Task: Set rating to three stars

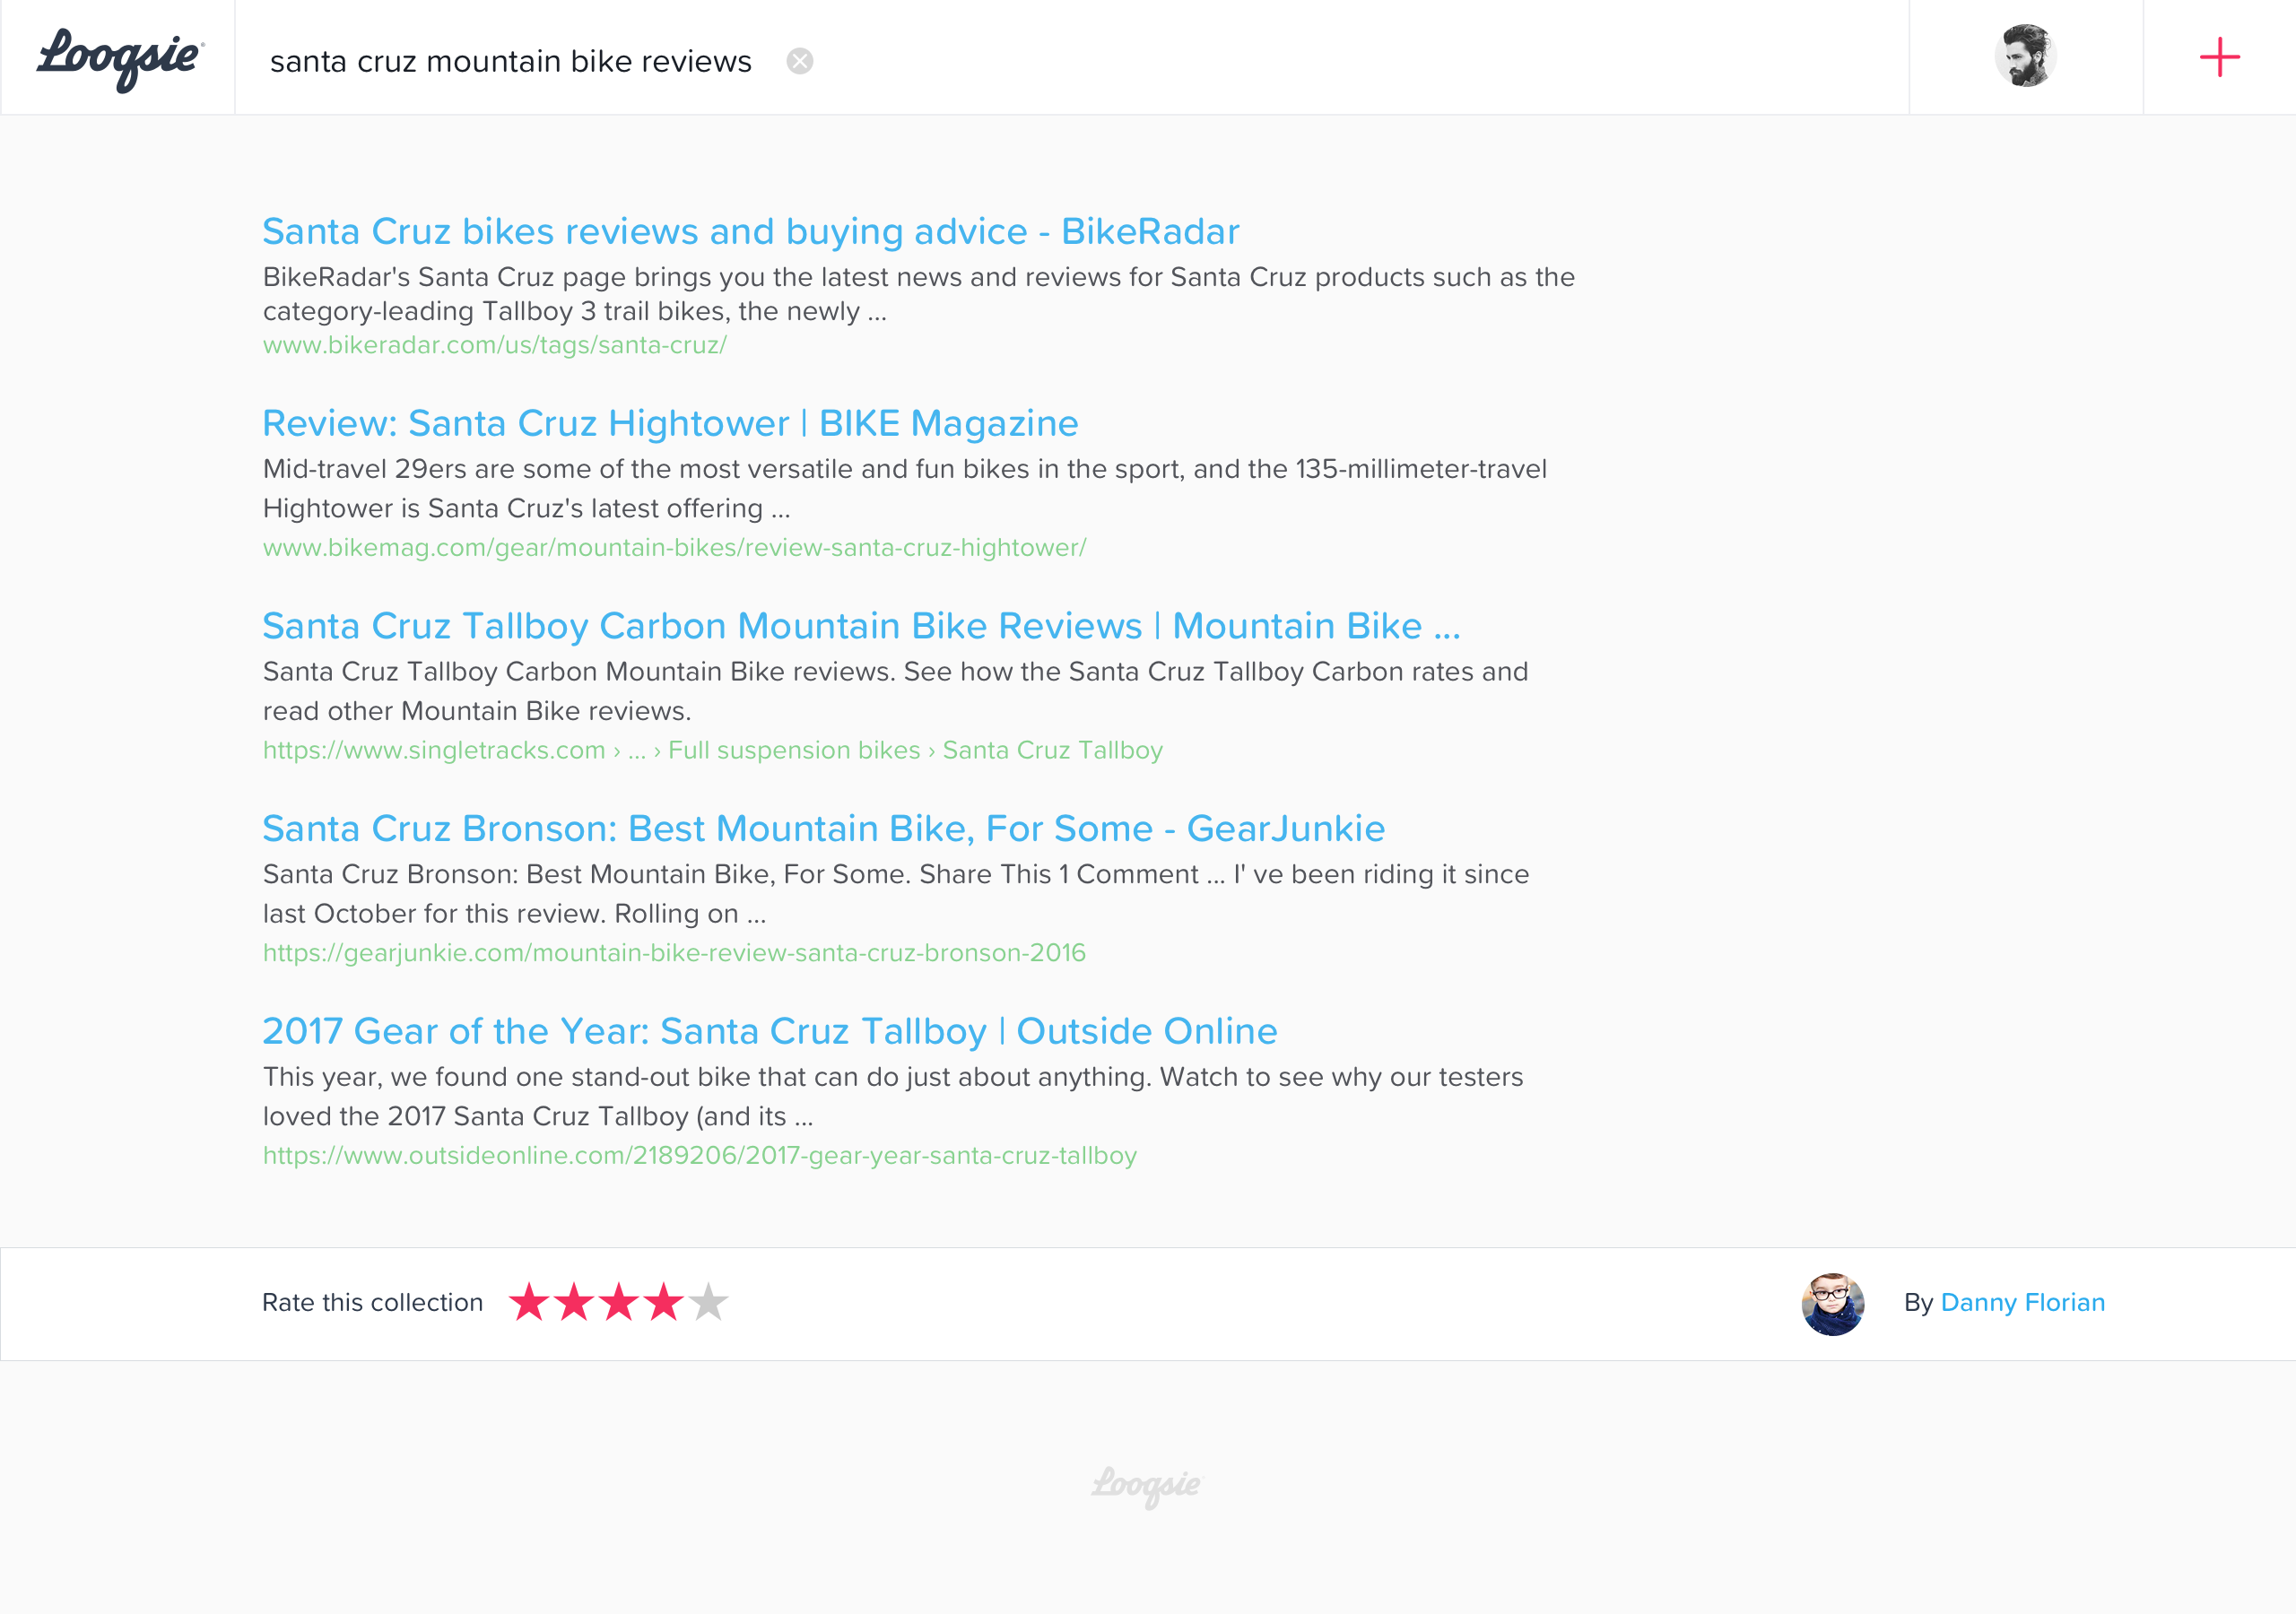Action: click(x=619, y=1302)
